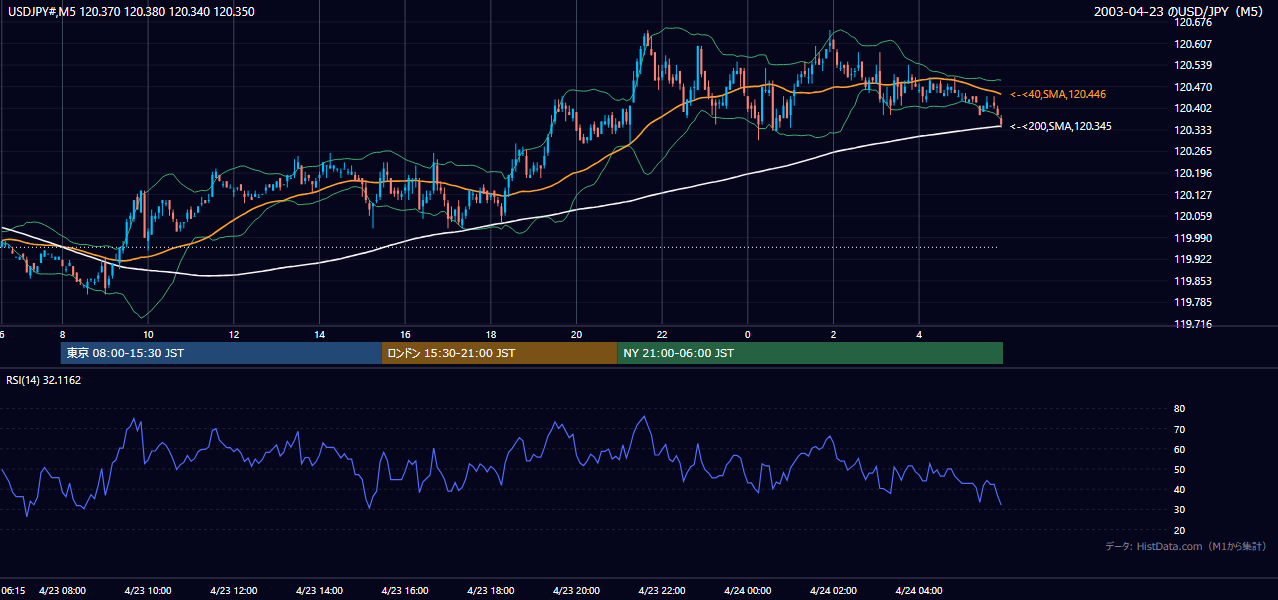Click the 4/23 08:00 timestamp on bottom axis
Viewport: 1278px width, 600px height.
click(63, 590)
